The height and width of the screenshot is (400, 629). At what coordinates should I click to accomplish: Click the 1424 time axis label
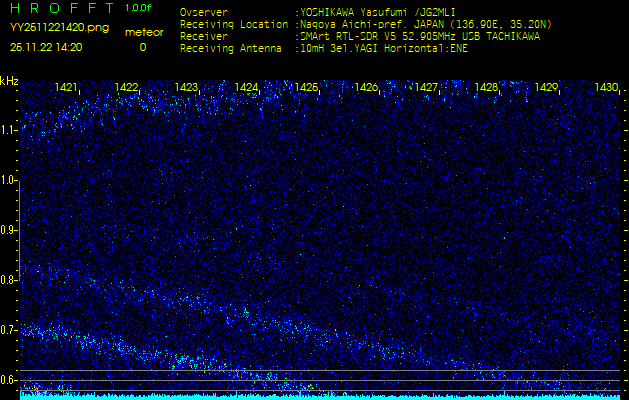(247, 88)
